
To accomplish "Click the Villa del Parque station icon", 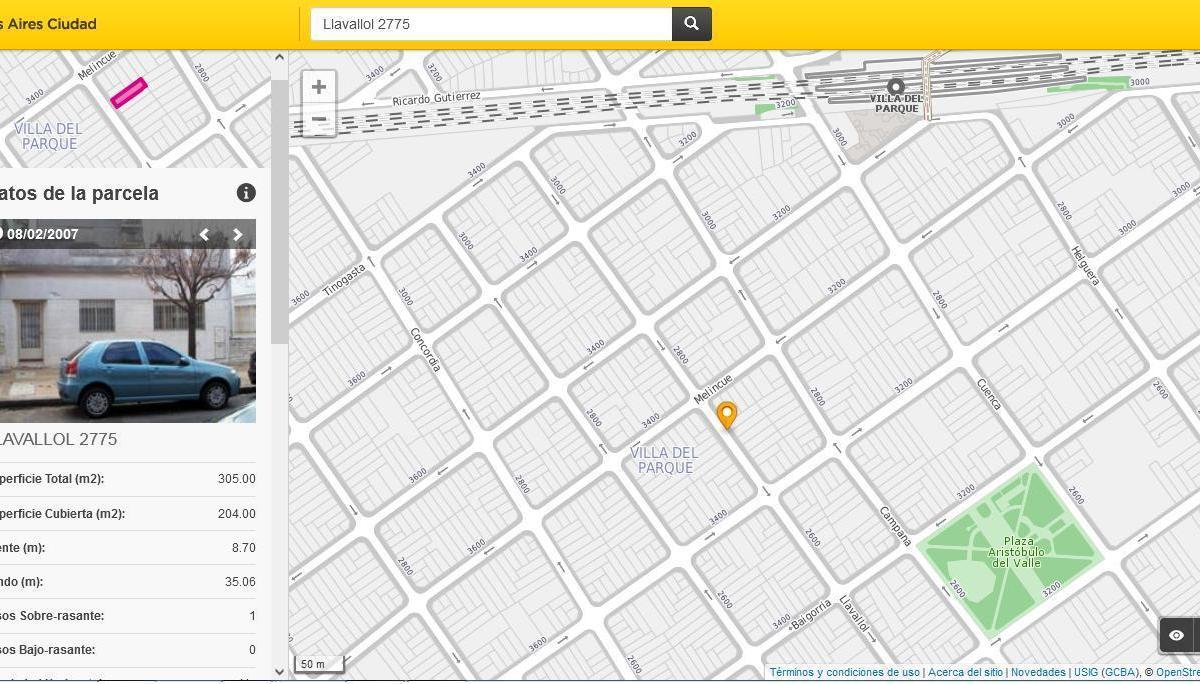I will [896, 87].
